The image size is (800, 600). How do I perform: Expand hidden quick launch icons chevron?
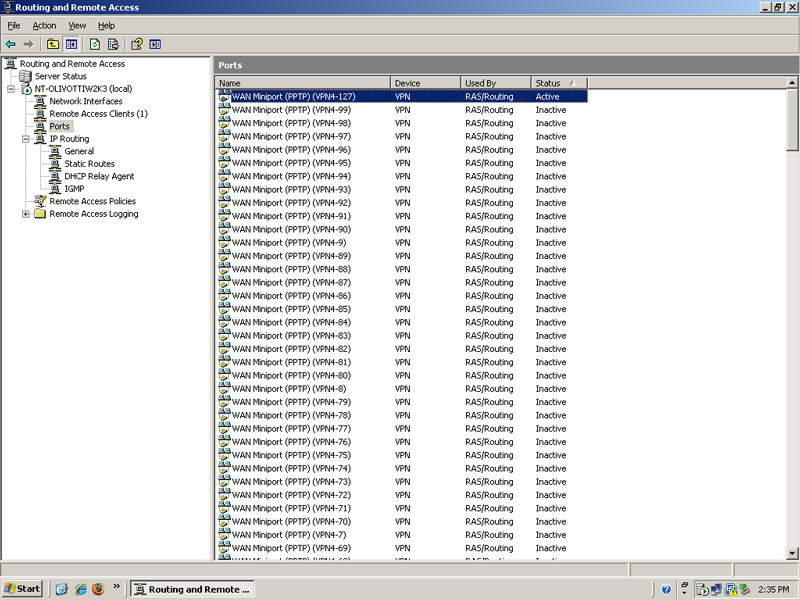point(116,586)
